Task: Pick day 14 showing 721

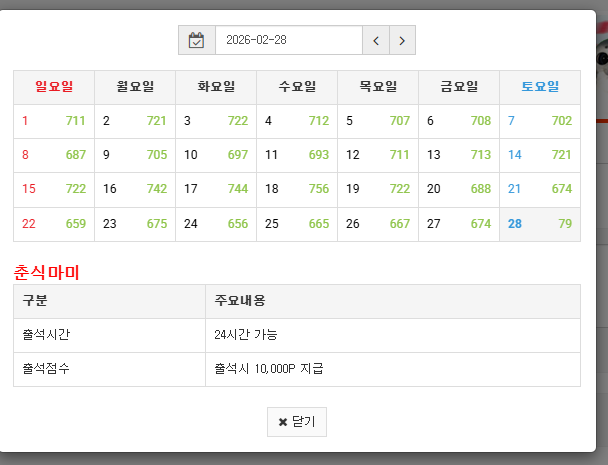Action: click(x=539, y=155)
